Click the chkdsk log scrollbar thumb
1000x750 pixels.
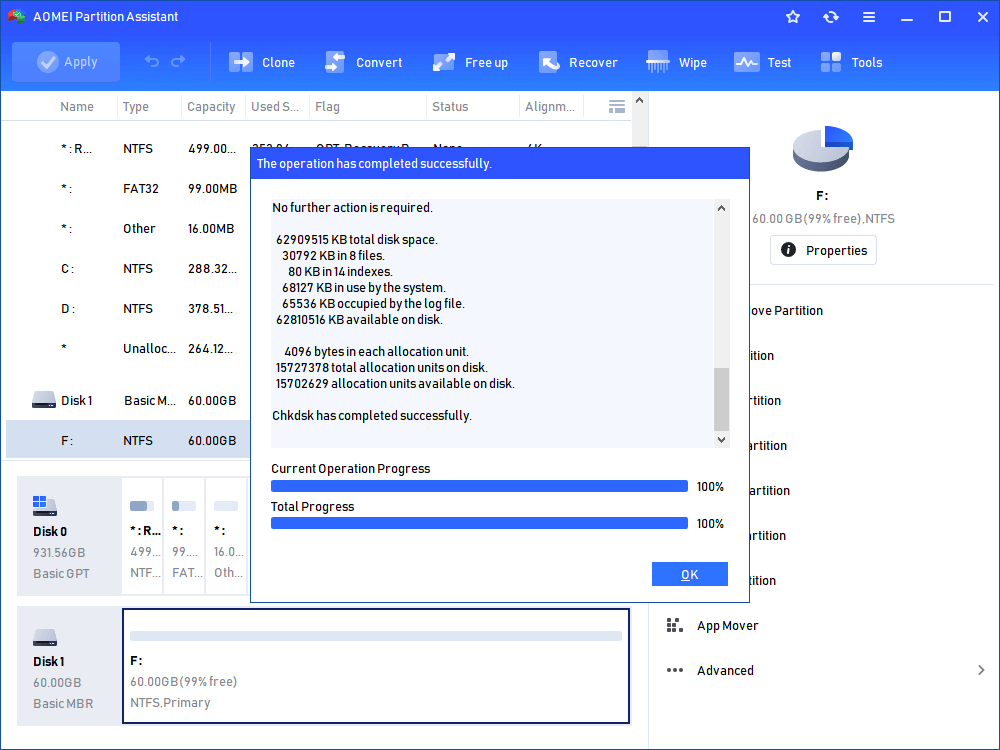click(x=721, y=399)
